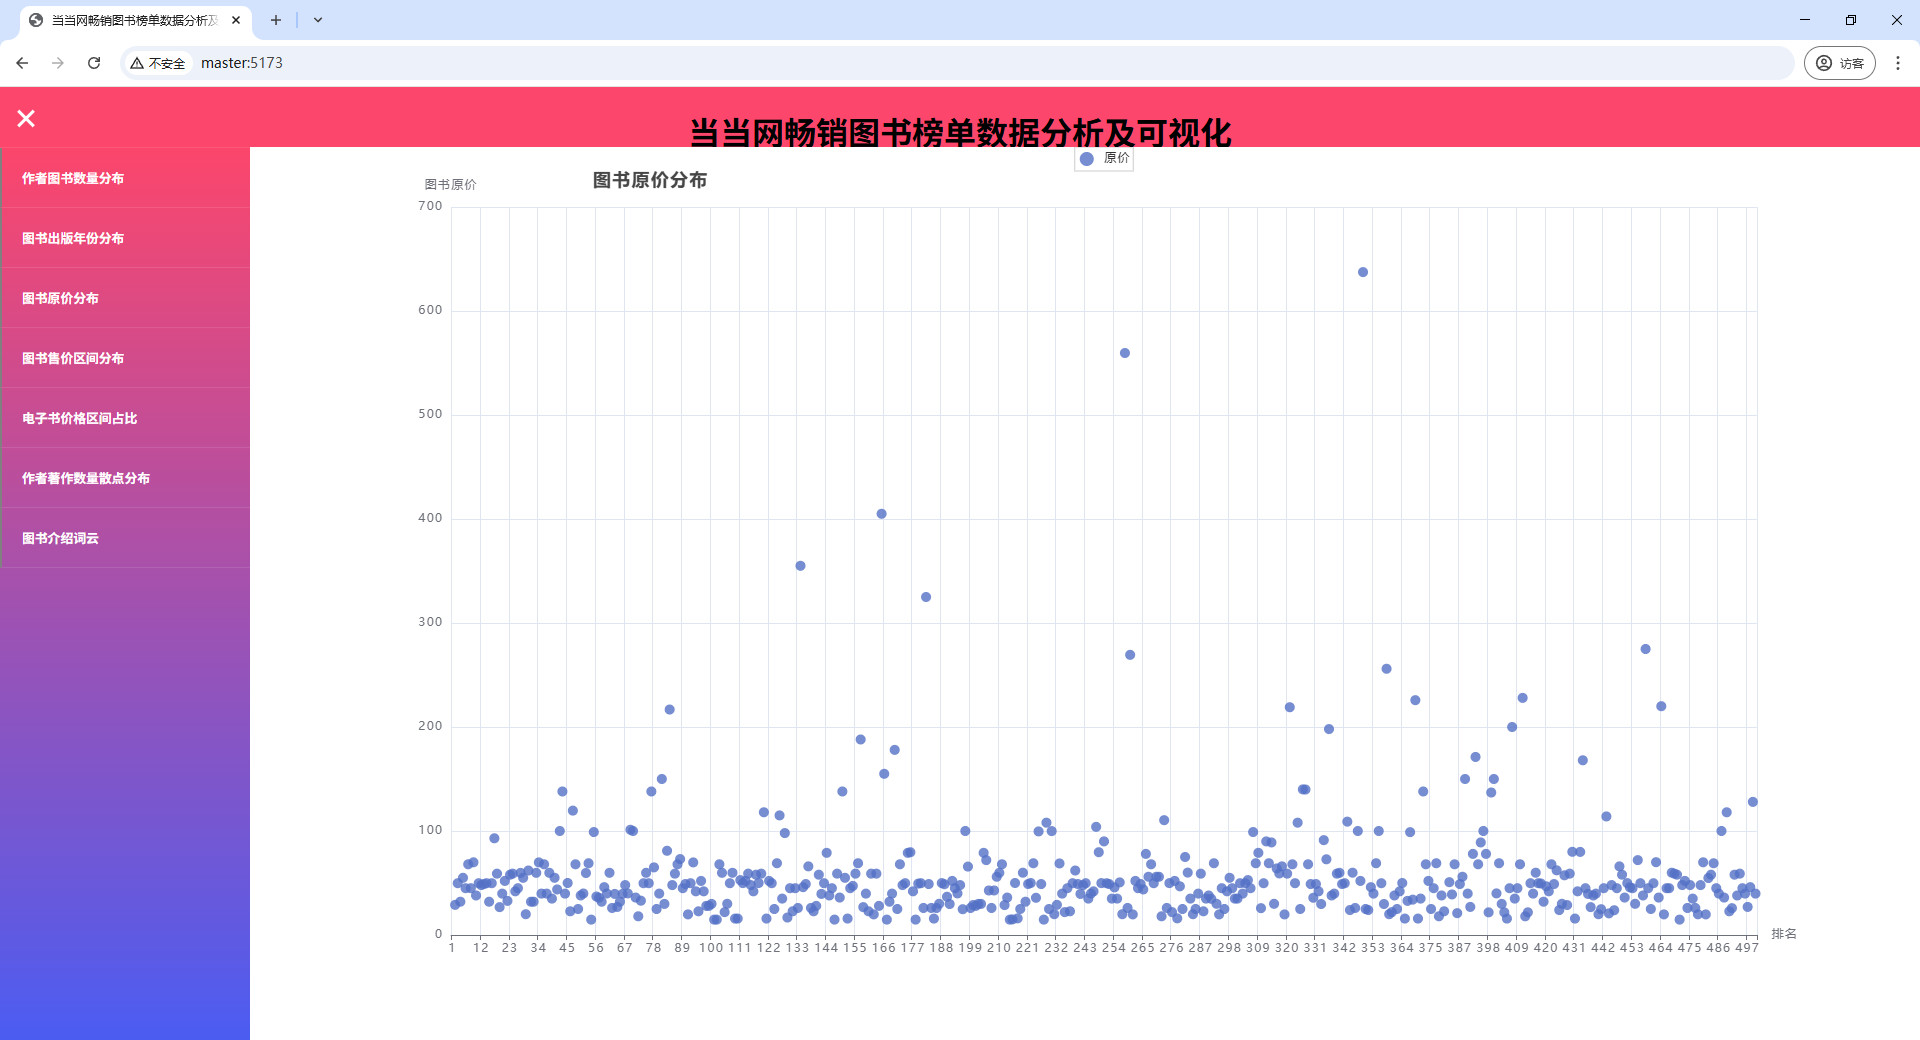This screenshot has width=1920, height=1040.
Task: Click the chart title 图书原价分布
Action: click(x=650, y=180)
